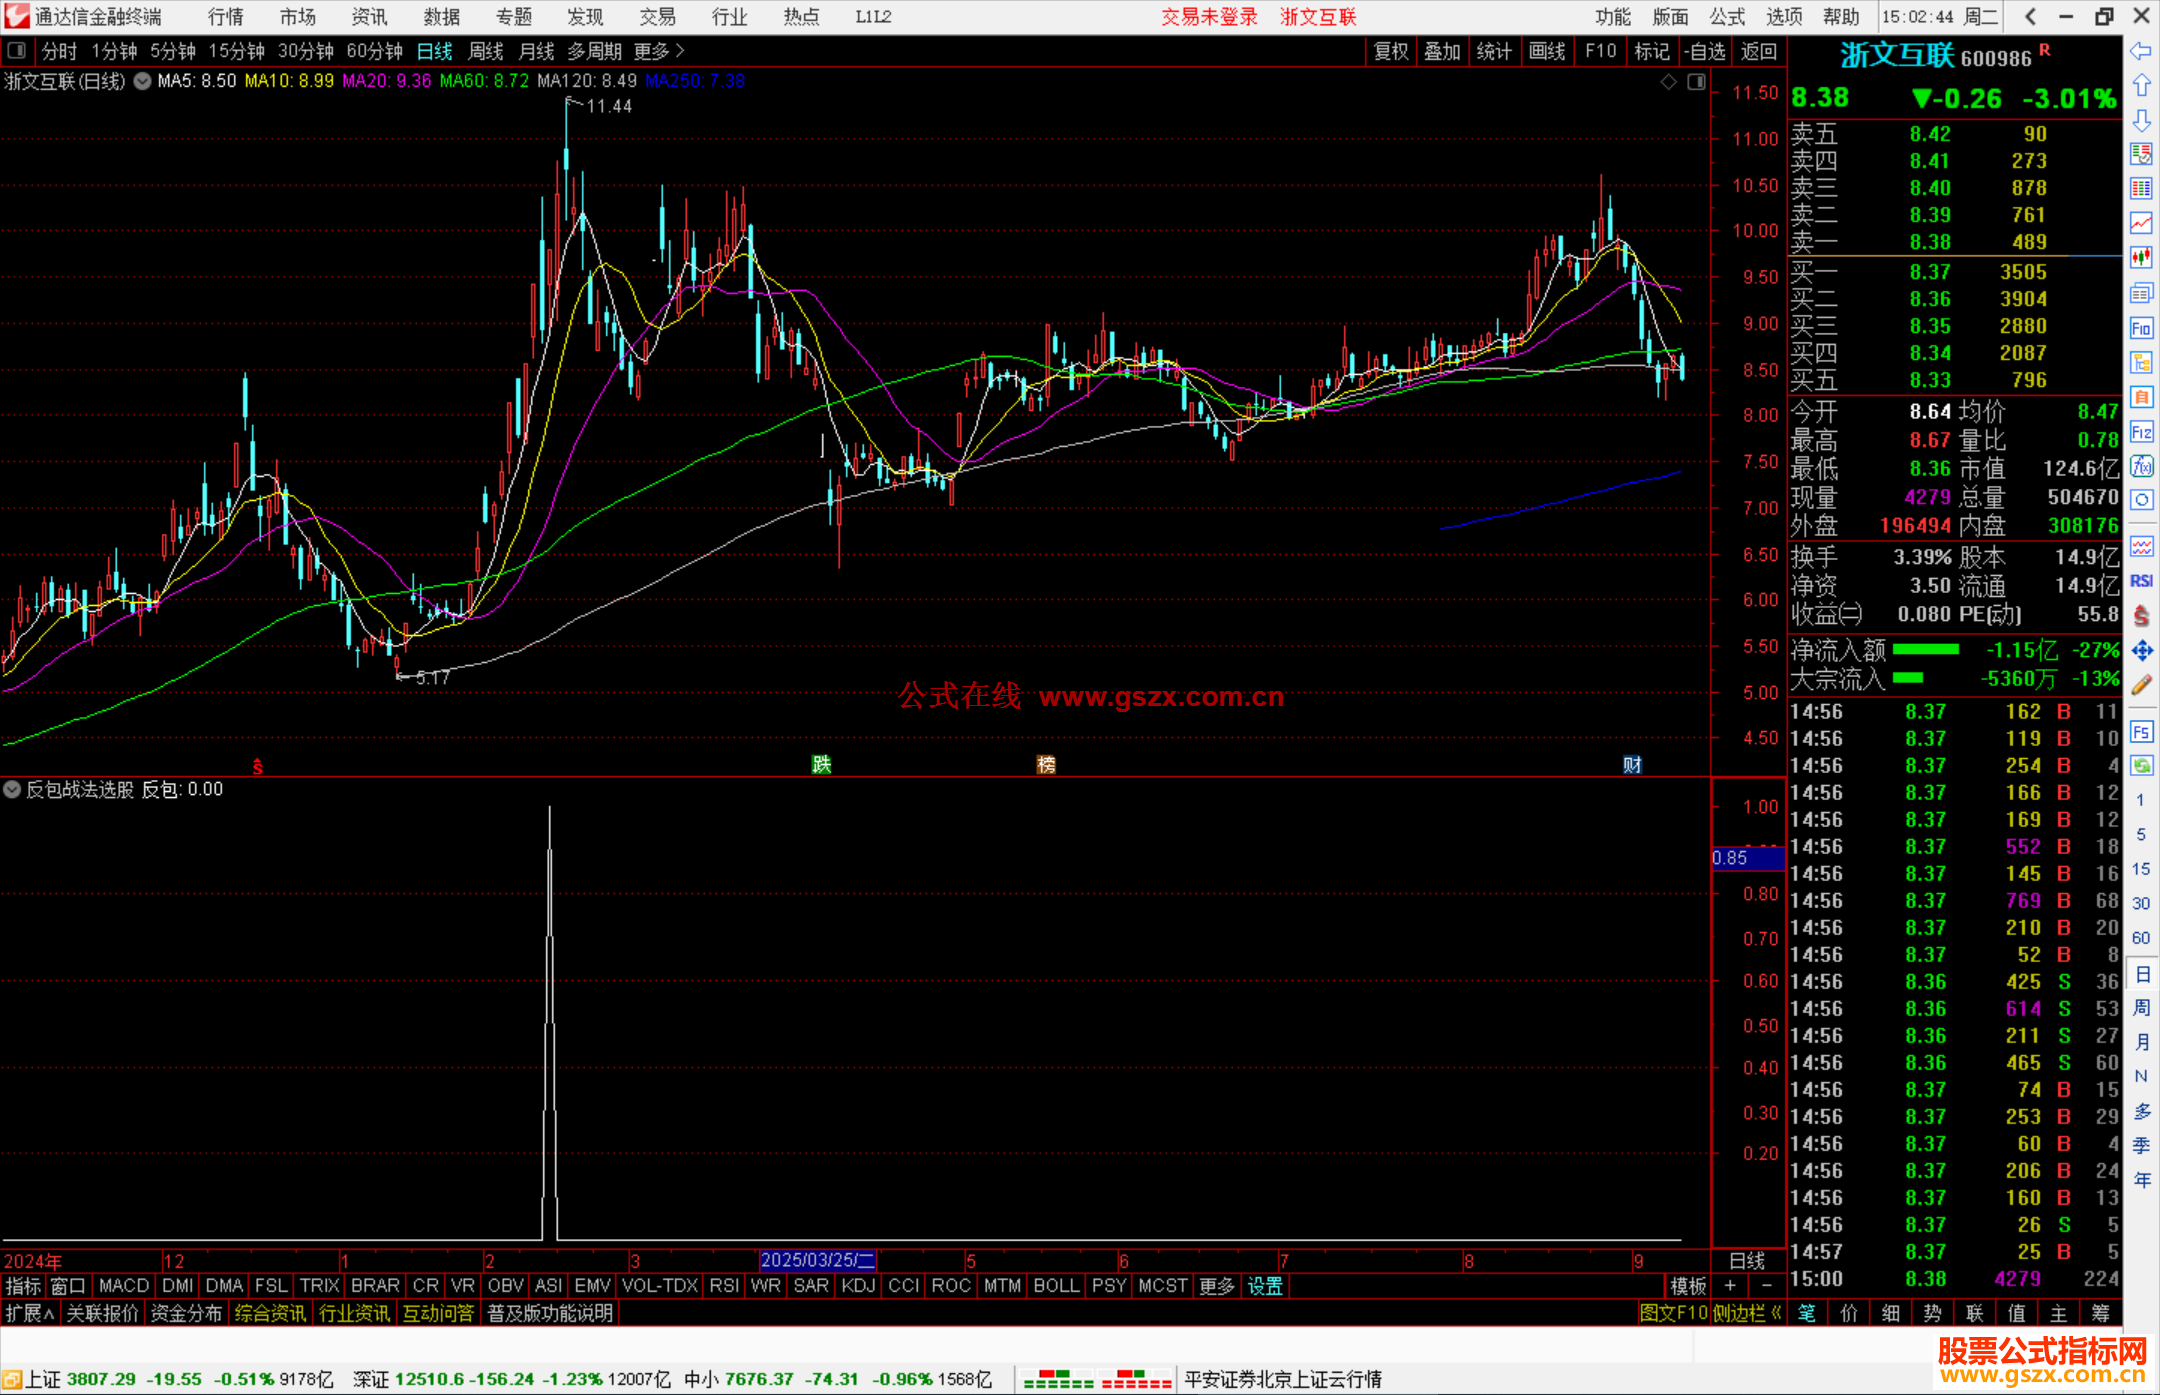Click the orange '榜' marker on chart
The image size is (2160, 1395).
[1046, 764]
